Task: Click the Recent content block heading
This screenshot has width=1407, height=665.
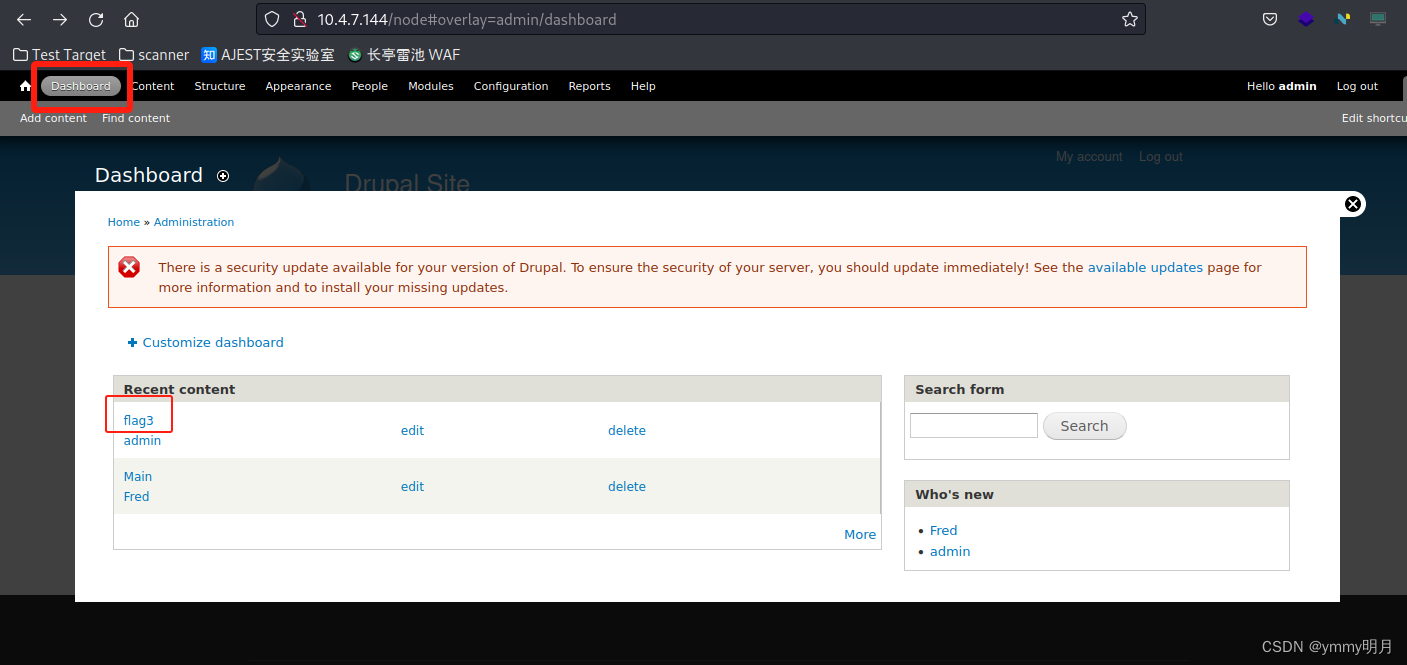Action: coord(180,389)
